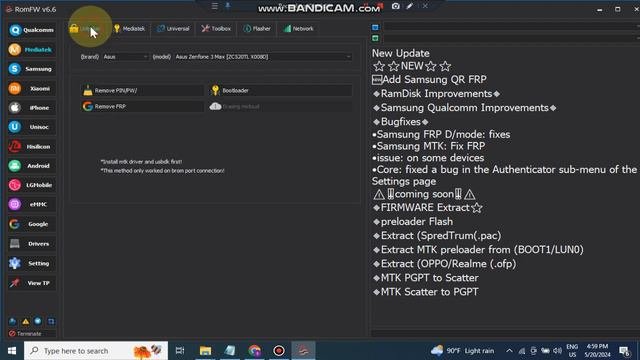Select the eMMC sidebar entry
The height and width of the screenshot is (360, 640).
click(x=31, y=204)
